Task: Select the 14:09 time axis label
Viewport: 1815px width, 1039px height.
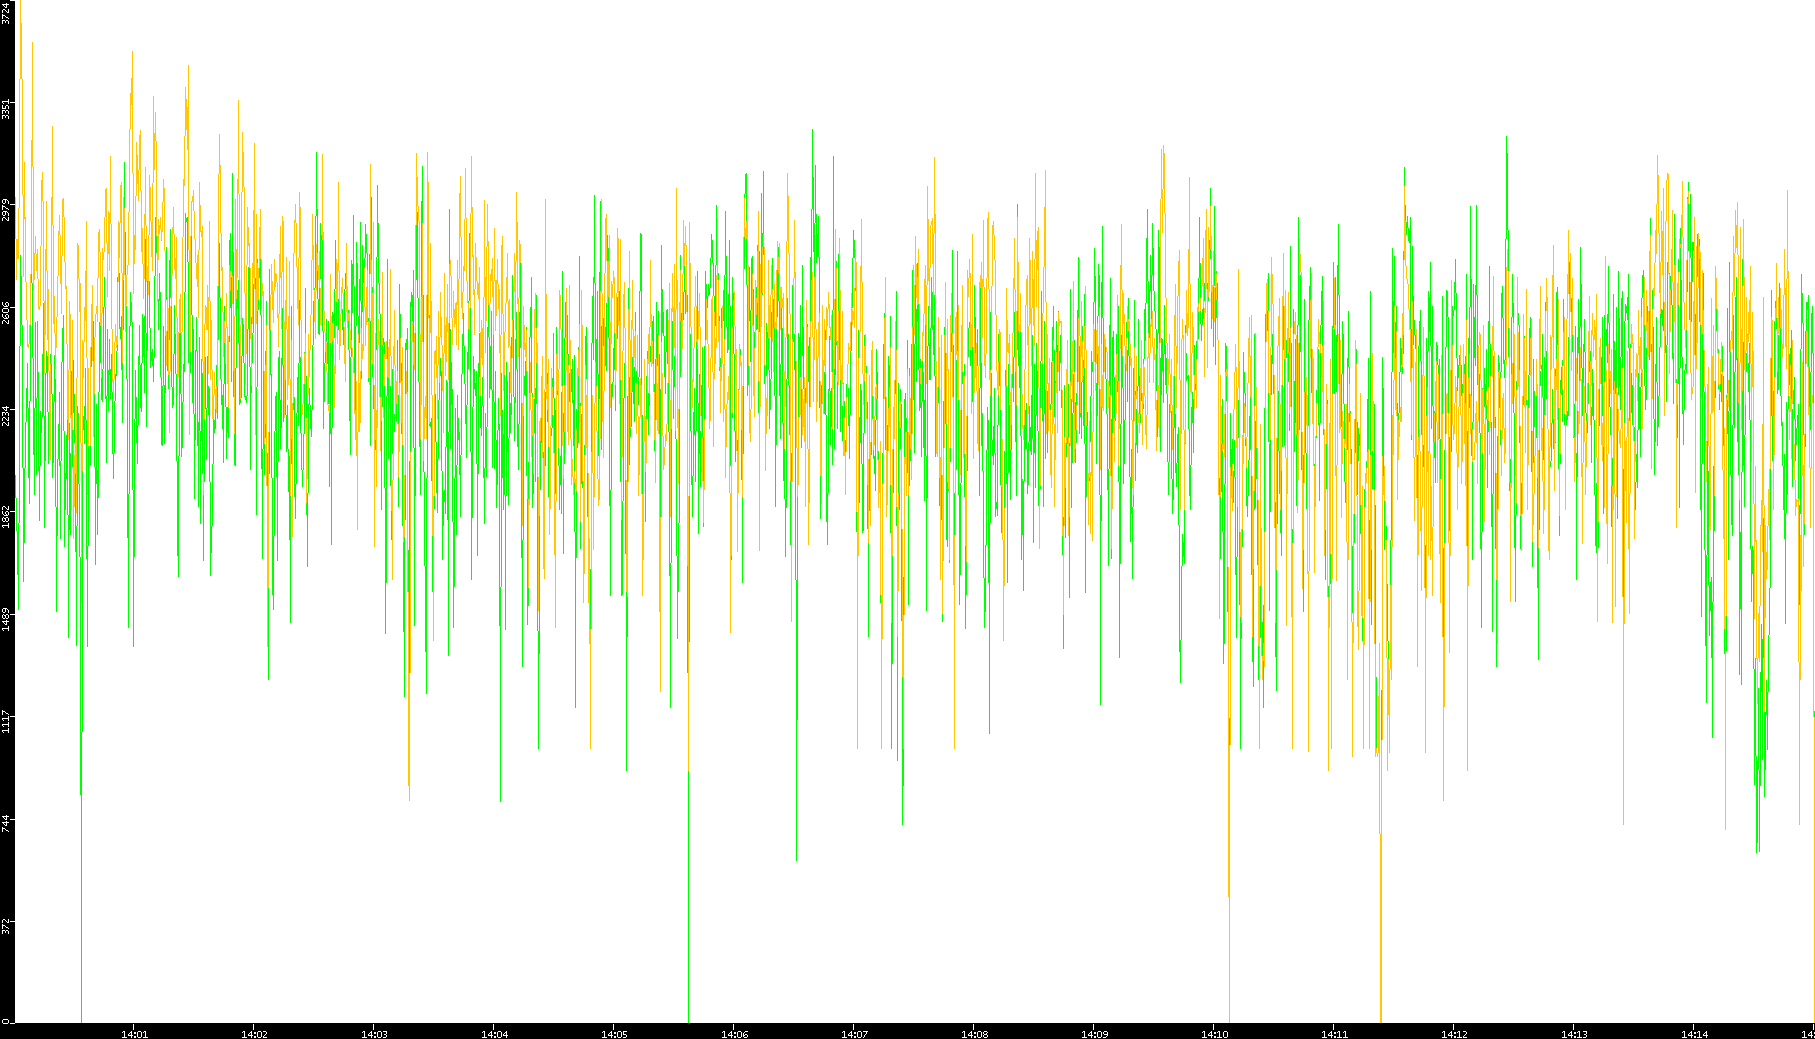Action: [1094, 1034]
